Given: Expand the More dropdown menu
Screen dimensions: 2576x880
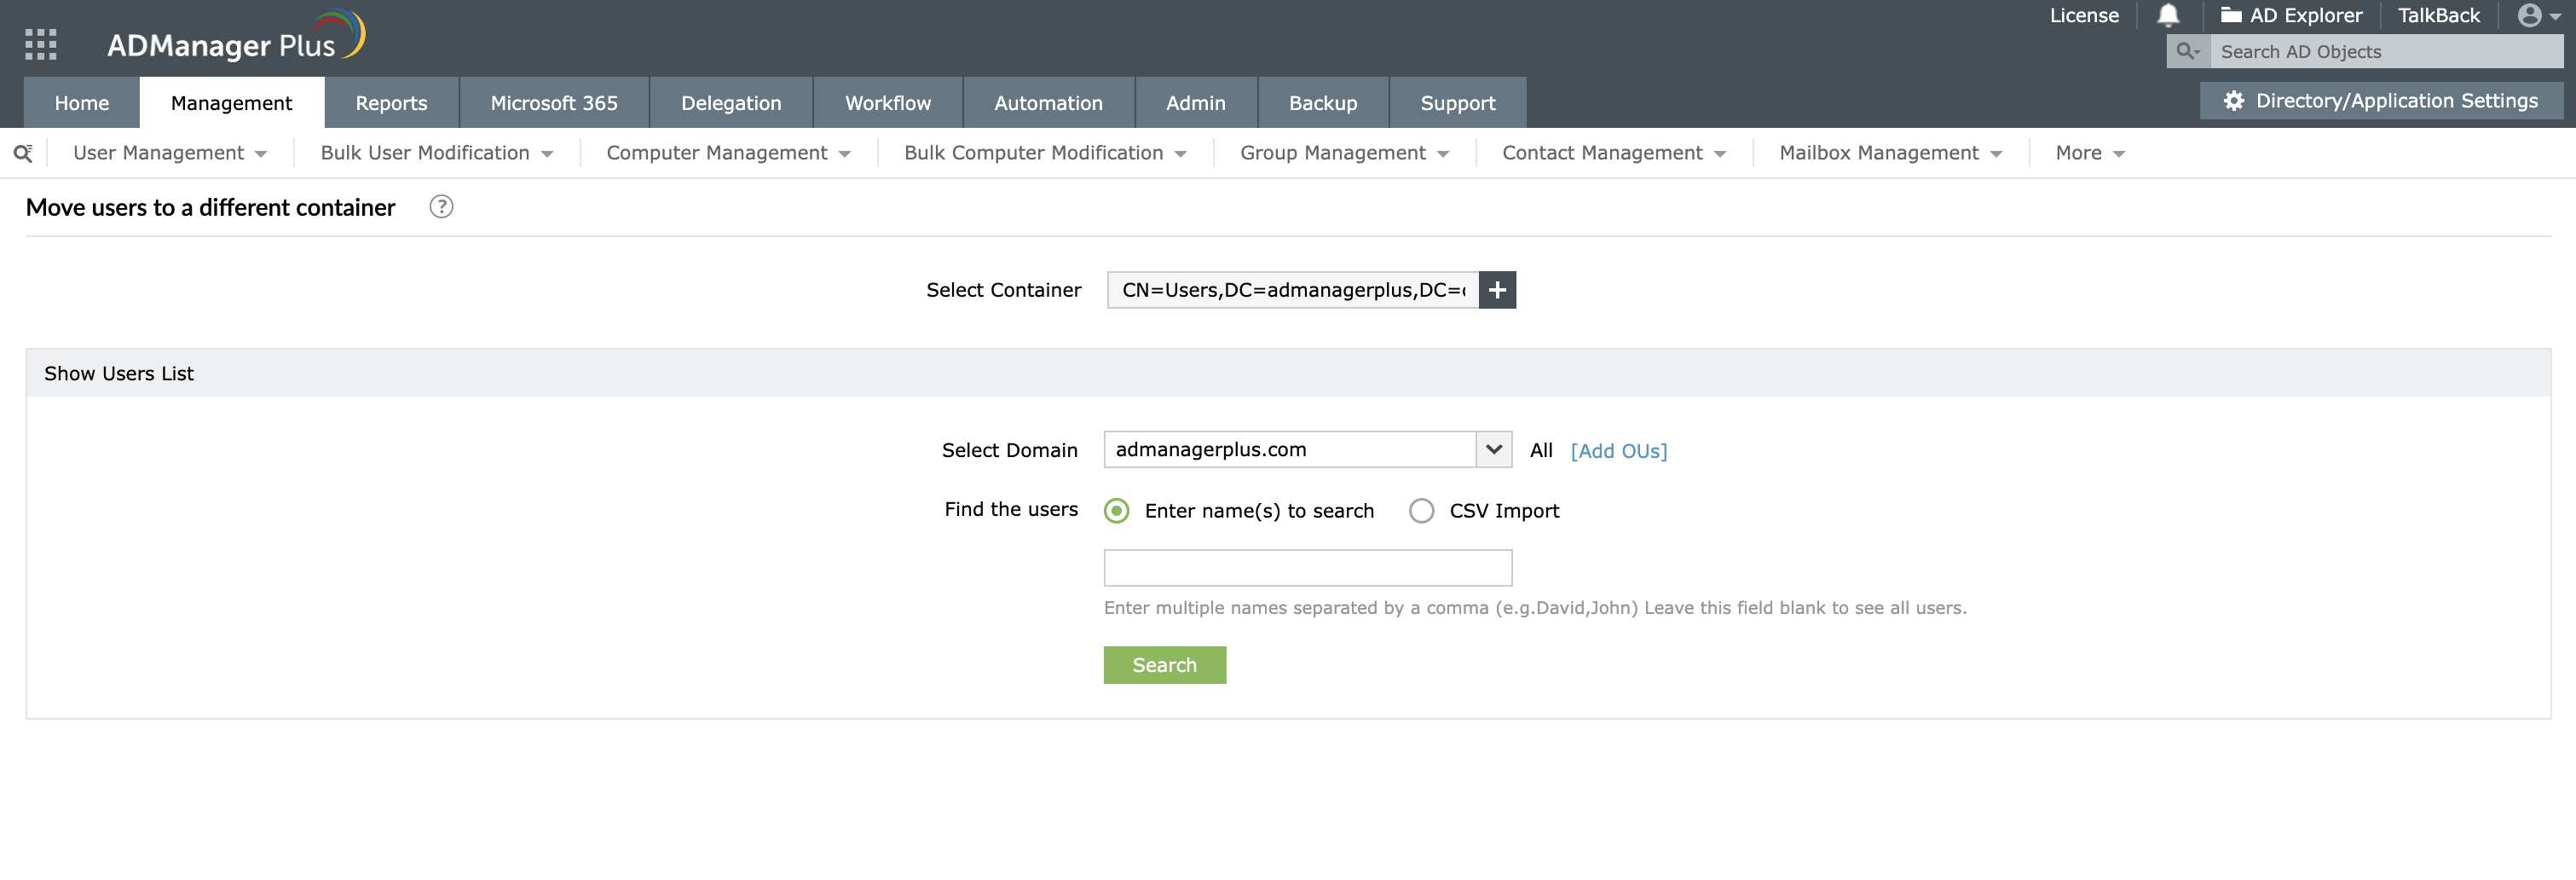Looking at the screenshot, I should tap(2090, 153).
